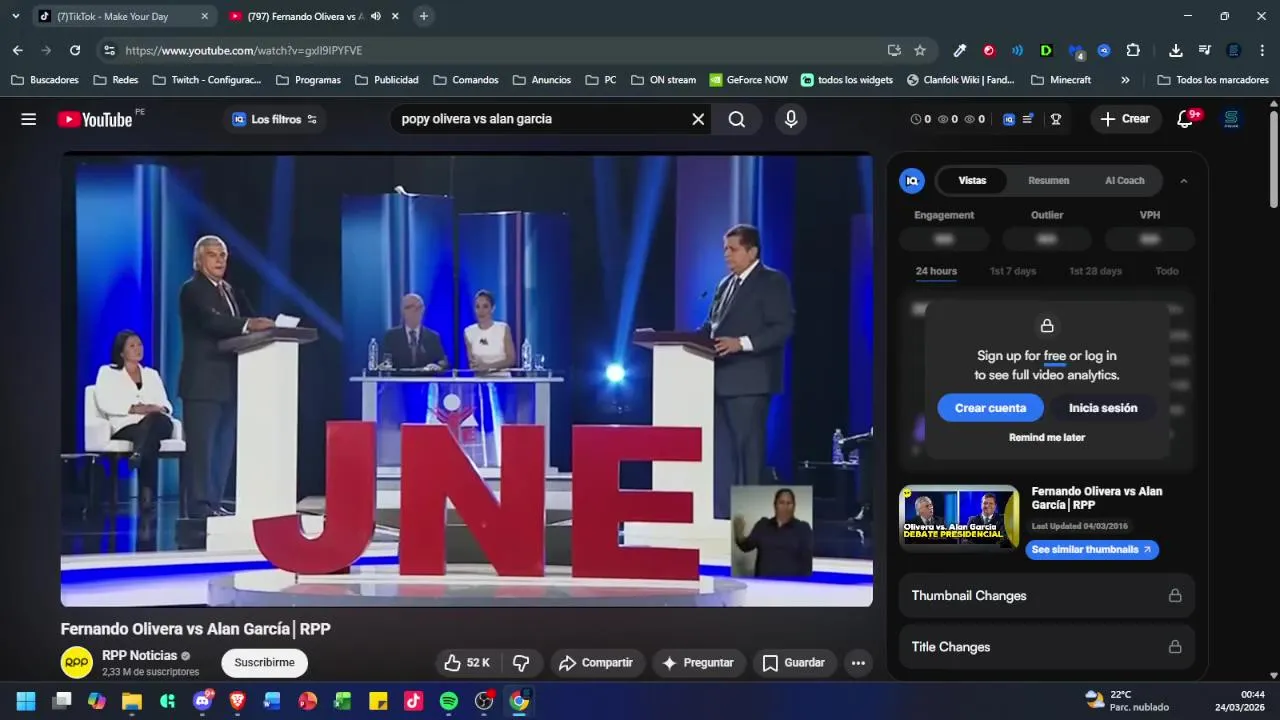Dislike the video

point(521,663)
